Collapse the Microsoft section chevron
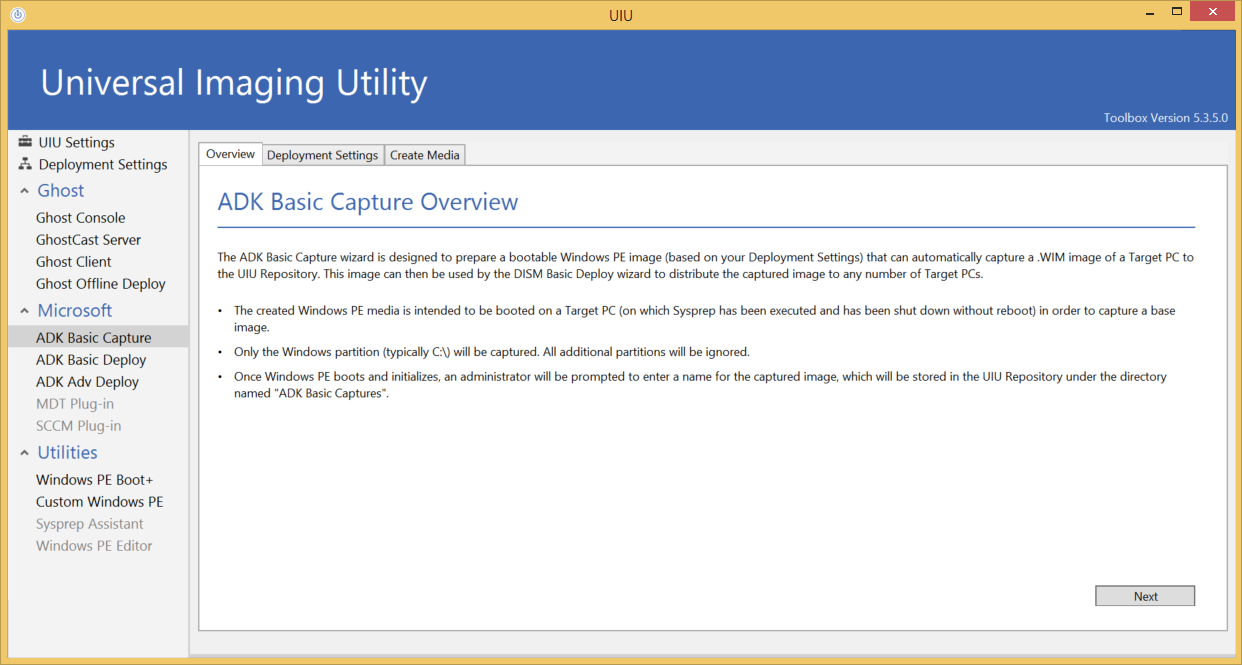1242x665 pixels. coord(24,311)
